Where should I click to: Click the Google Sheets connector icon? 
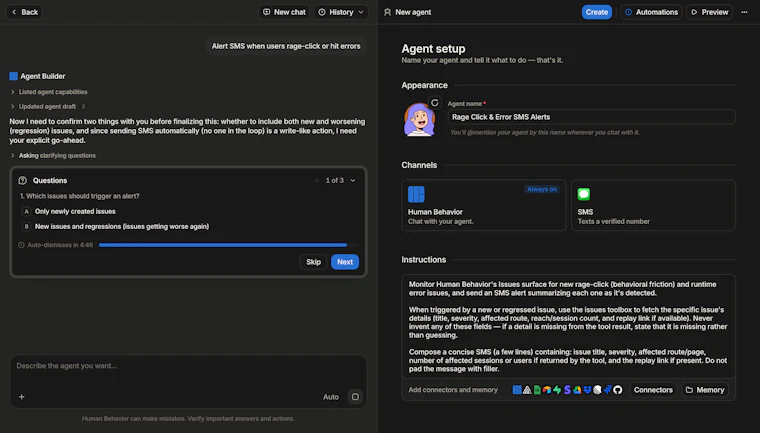tap(537, 390)
